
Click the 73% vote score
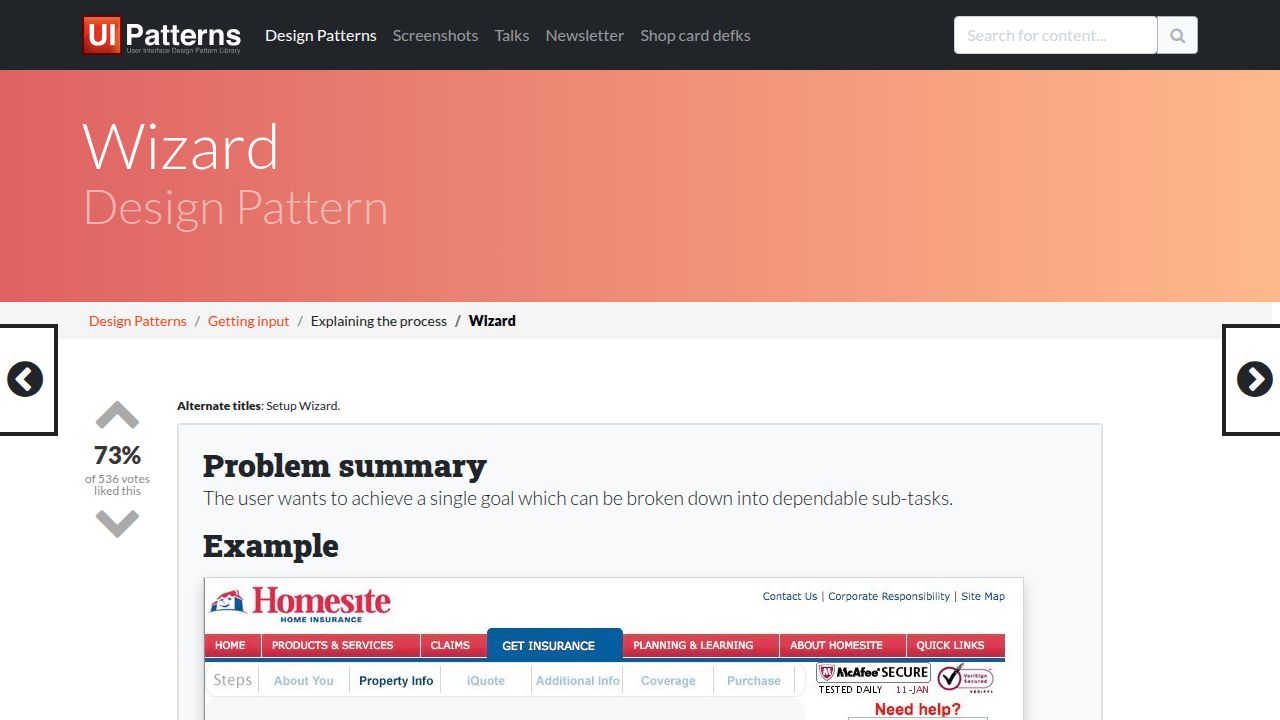point(117,456)
